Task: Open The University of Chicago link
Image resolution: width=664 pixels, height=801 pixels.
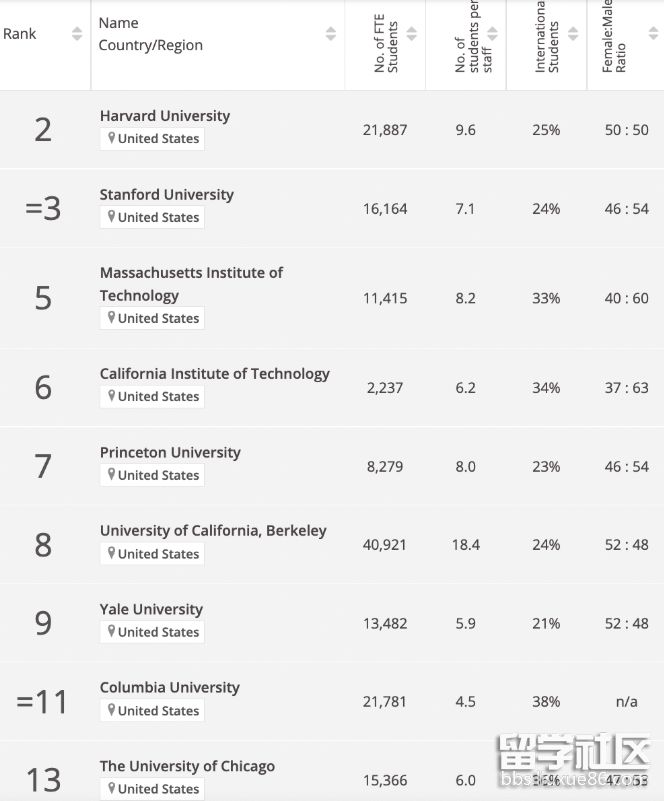Action: 187,766
